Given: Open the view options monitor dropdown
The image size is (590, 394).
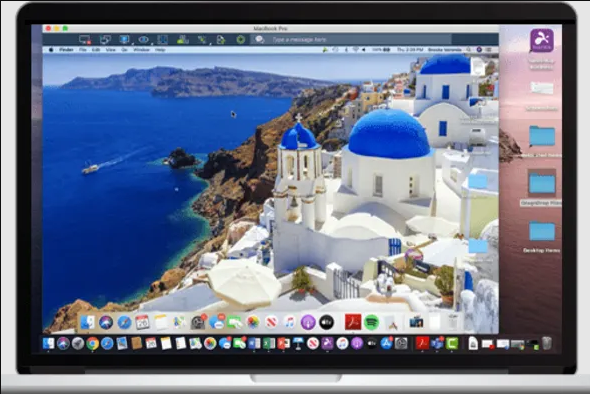Looking at the screenshot, I should (x=124, y=39).
